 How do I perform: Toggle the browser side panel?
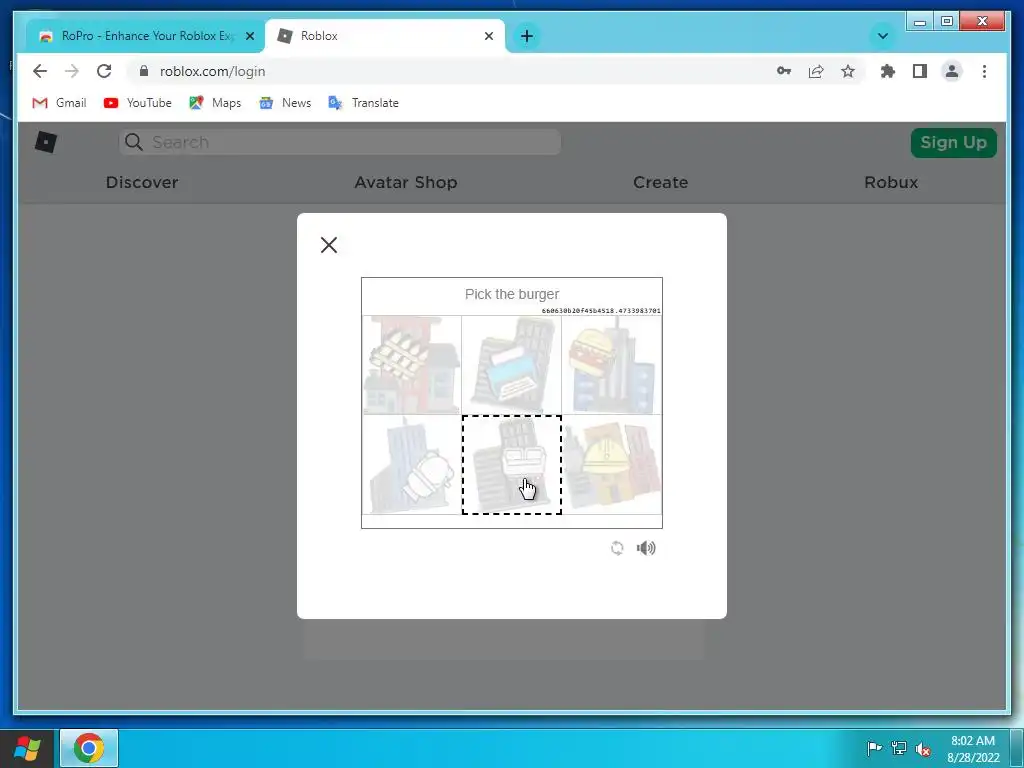pyautogui.click(x=920, y=71)
